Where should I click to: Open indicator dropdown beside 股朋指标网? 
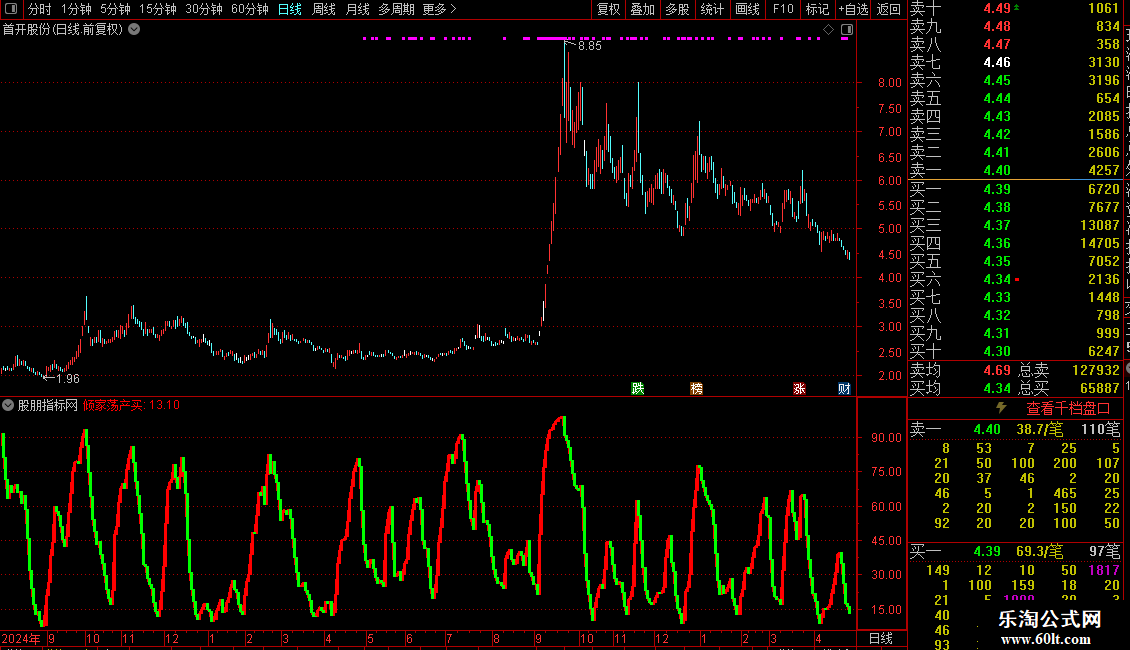[x=8, y=405]
